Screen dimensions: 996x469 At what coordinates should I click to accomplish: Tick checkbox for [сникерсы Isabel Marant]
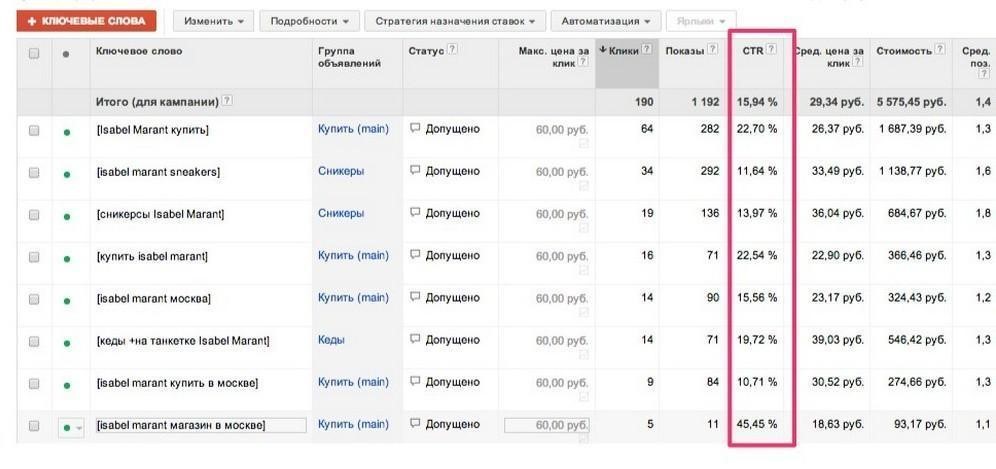34,215
